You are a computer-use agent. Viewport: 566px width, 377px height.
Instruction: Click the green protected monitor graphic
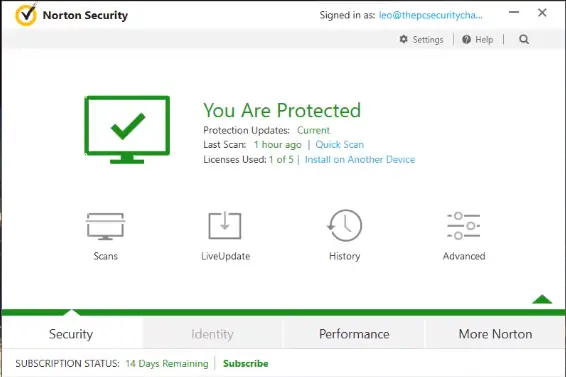[127, 129]
